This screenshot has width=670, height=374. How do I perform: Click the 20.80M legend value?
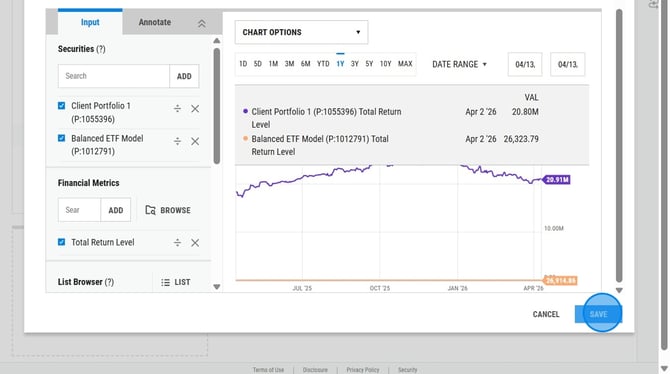(525, 112)
